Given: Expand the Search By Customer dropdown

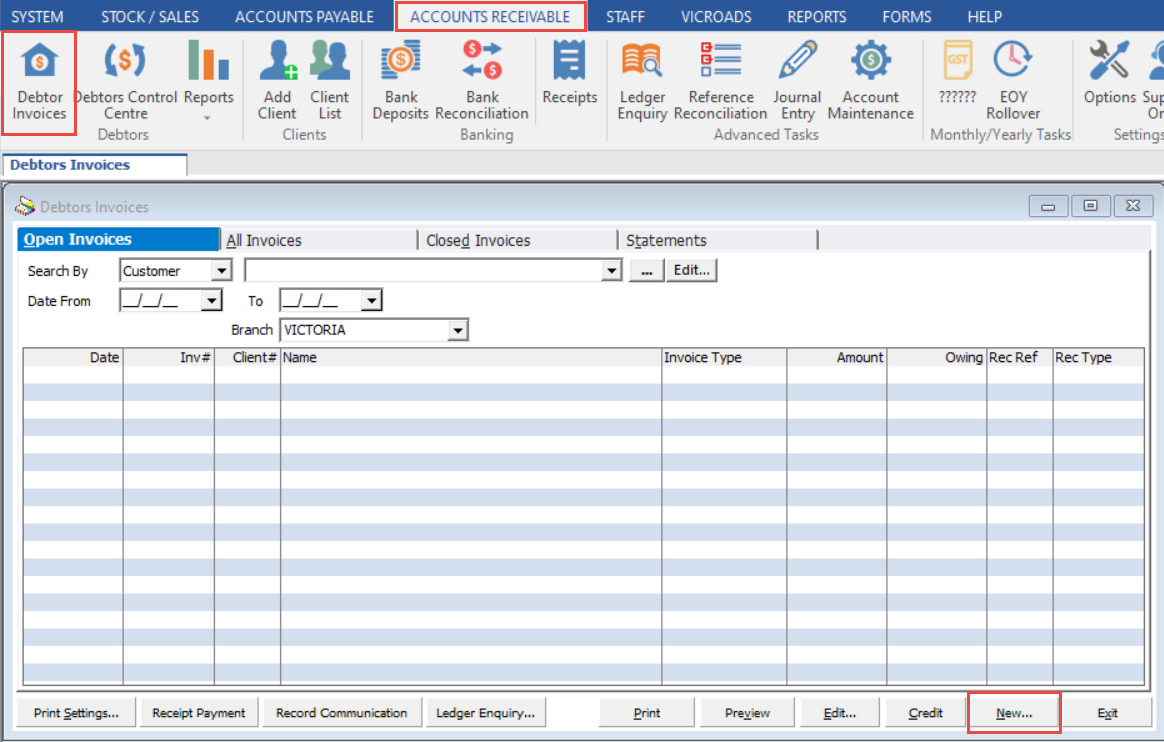Looking at the screenshot, I should click(221, 271).
